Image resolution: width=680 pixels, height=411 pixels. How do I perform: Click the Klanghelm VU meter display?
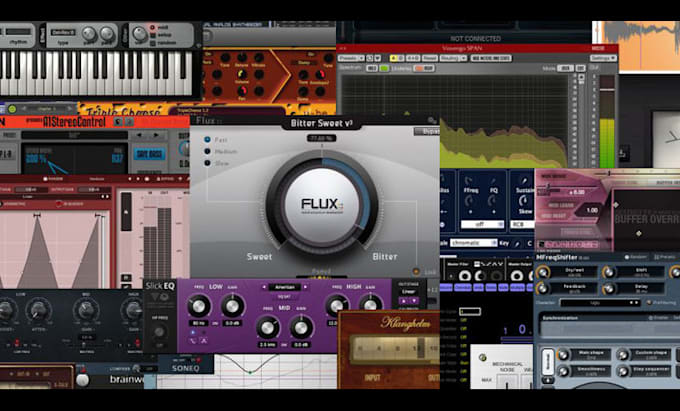[x=390, y=349]
